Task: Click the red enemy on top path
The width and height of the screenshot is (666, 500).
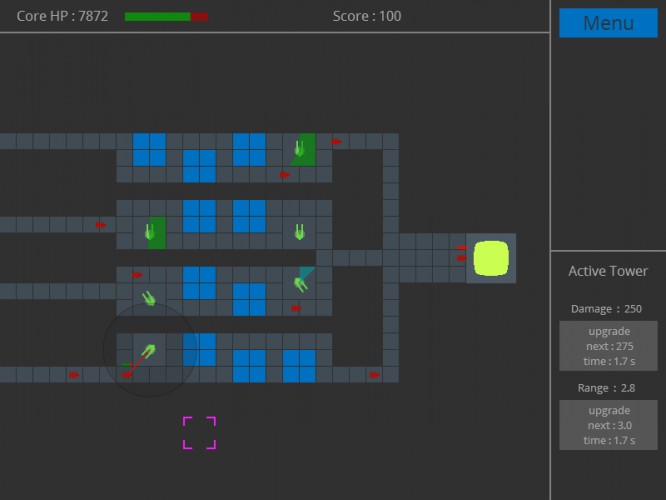Action: pyautogui.click(x=336, y=141)
